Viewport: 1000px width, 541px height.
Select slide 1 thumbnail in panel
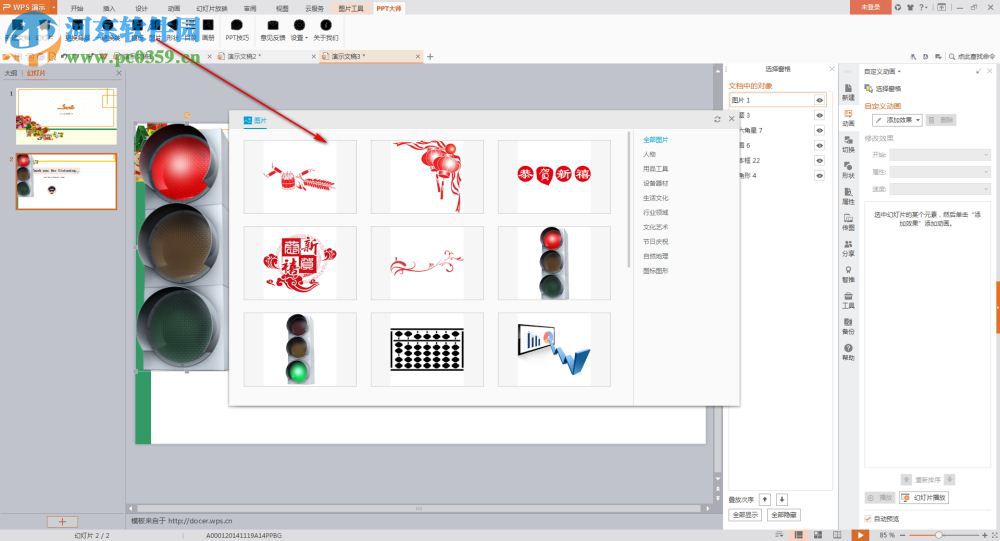tap(66, 116)
